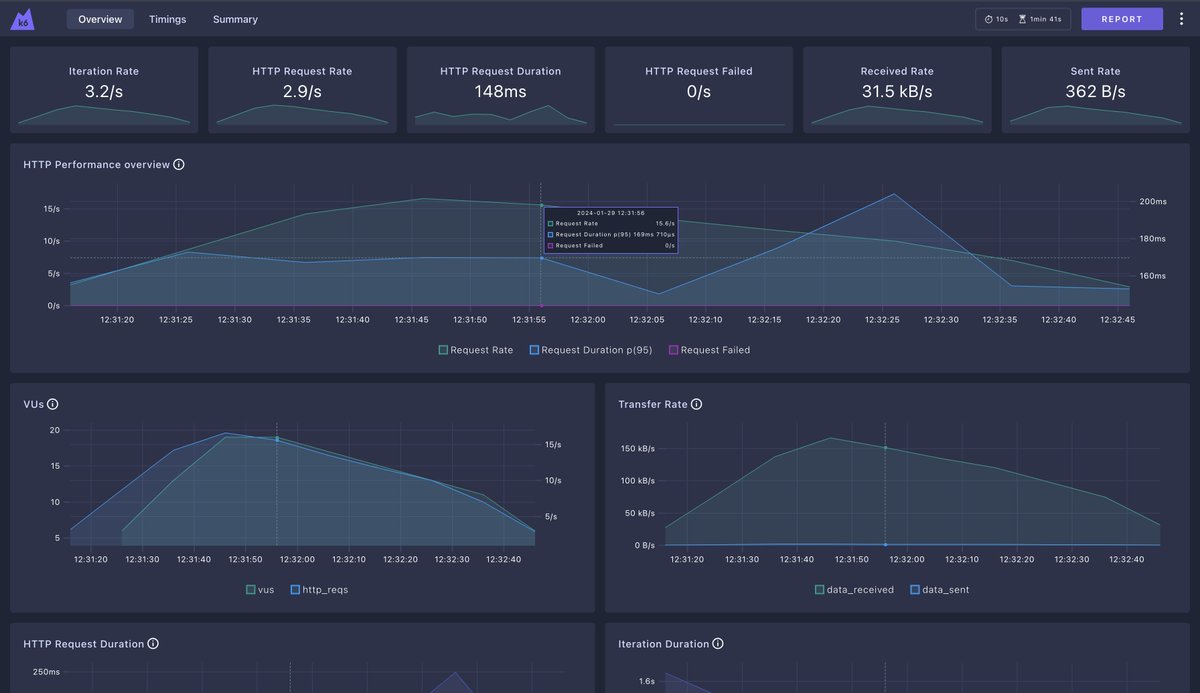Toggle the http_reqs legend series
1200x693 pixels.
click(x=319, y=590)
